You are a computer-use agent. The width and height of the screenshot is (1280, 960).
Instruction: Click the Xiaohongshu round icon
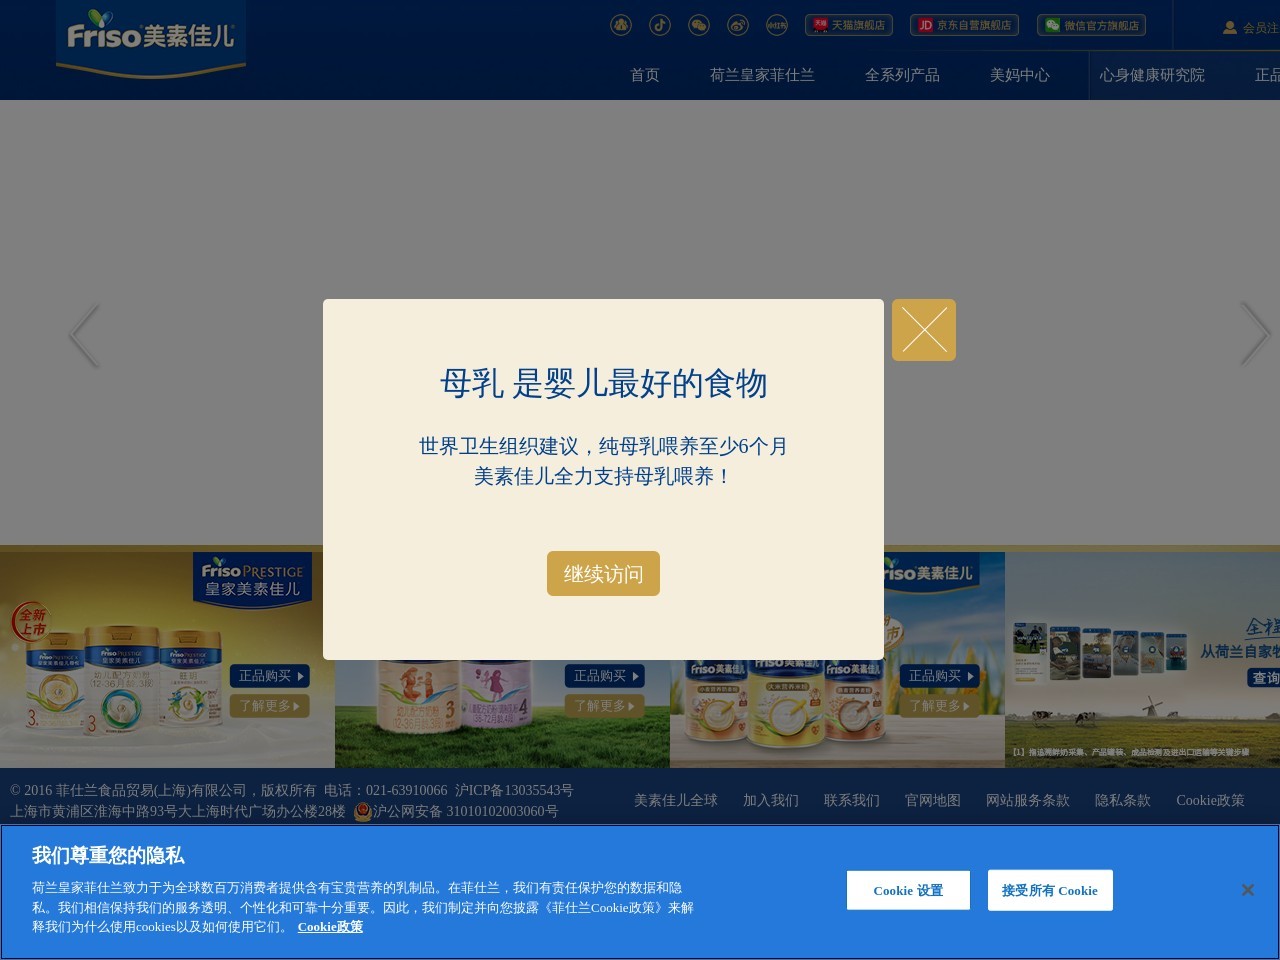[x=777, y=25]
